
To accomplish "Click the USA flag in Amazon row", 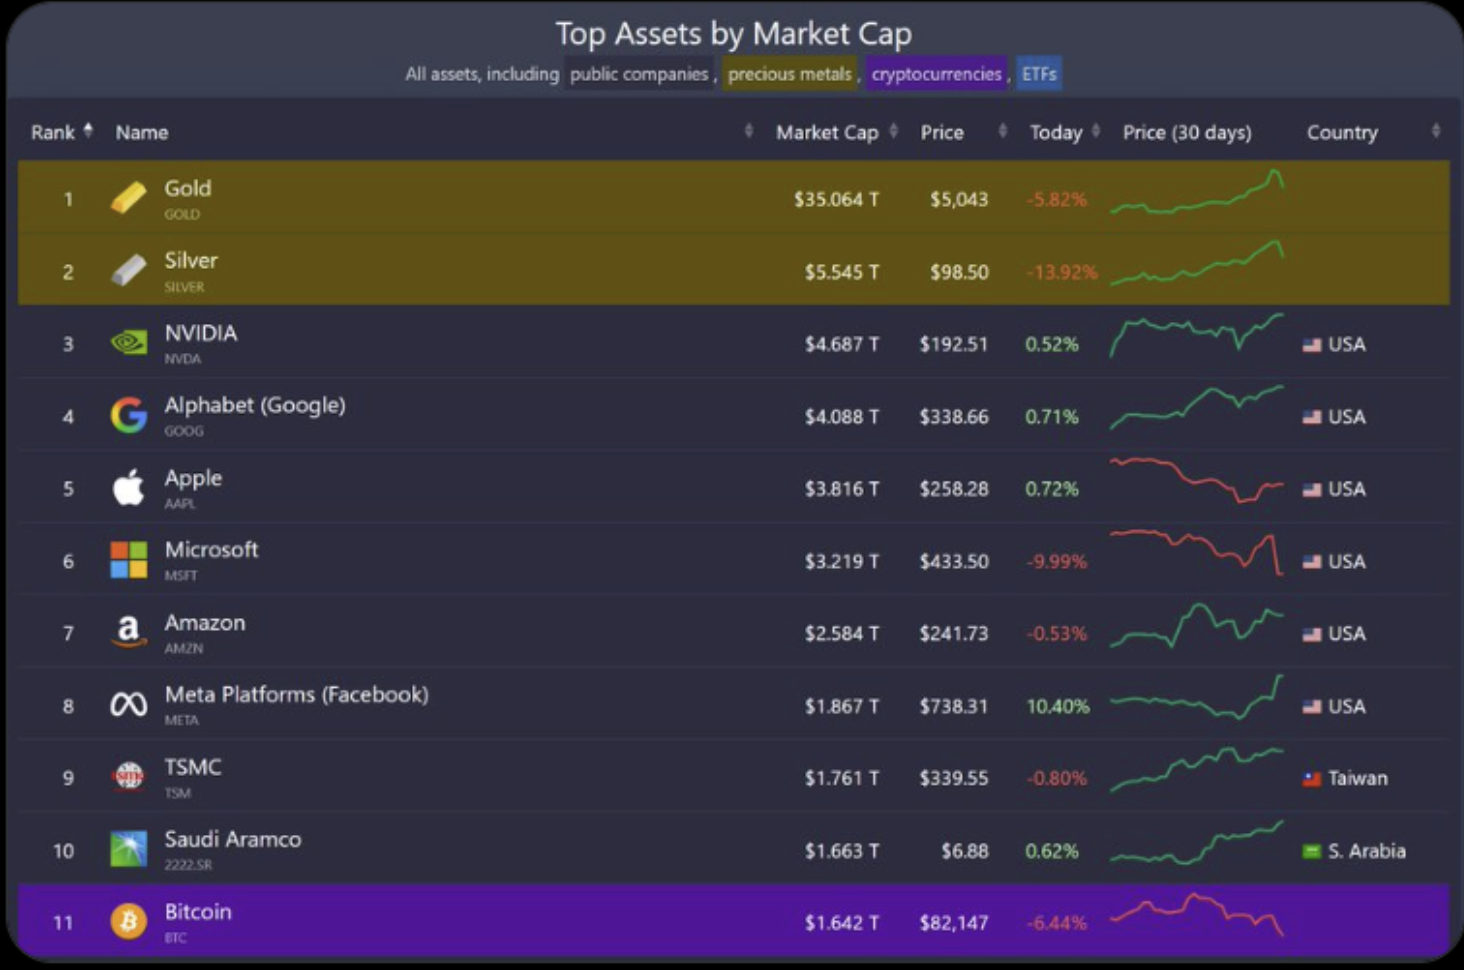I will [x=1312, y=634].
